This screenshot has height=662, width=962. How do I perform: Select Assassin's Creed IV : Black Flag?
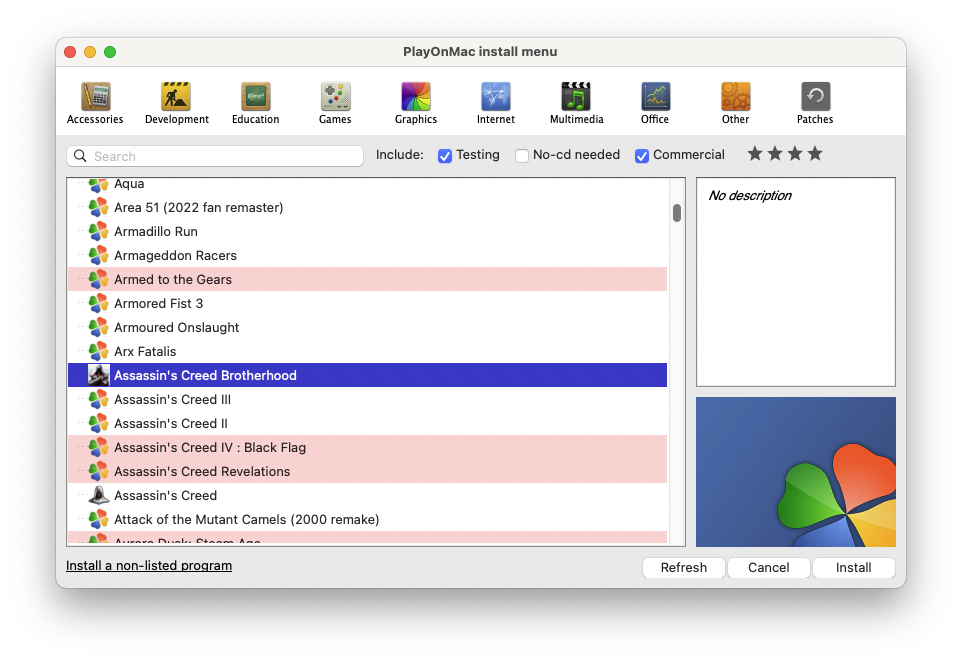[367, 447]
